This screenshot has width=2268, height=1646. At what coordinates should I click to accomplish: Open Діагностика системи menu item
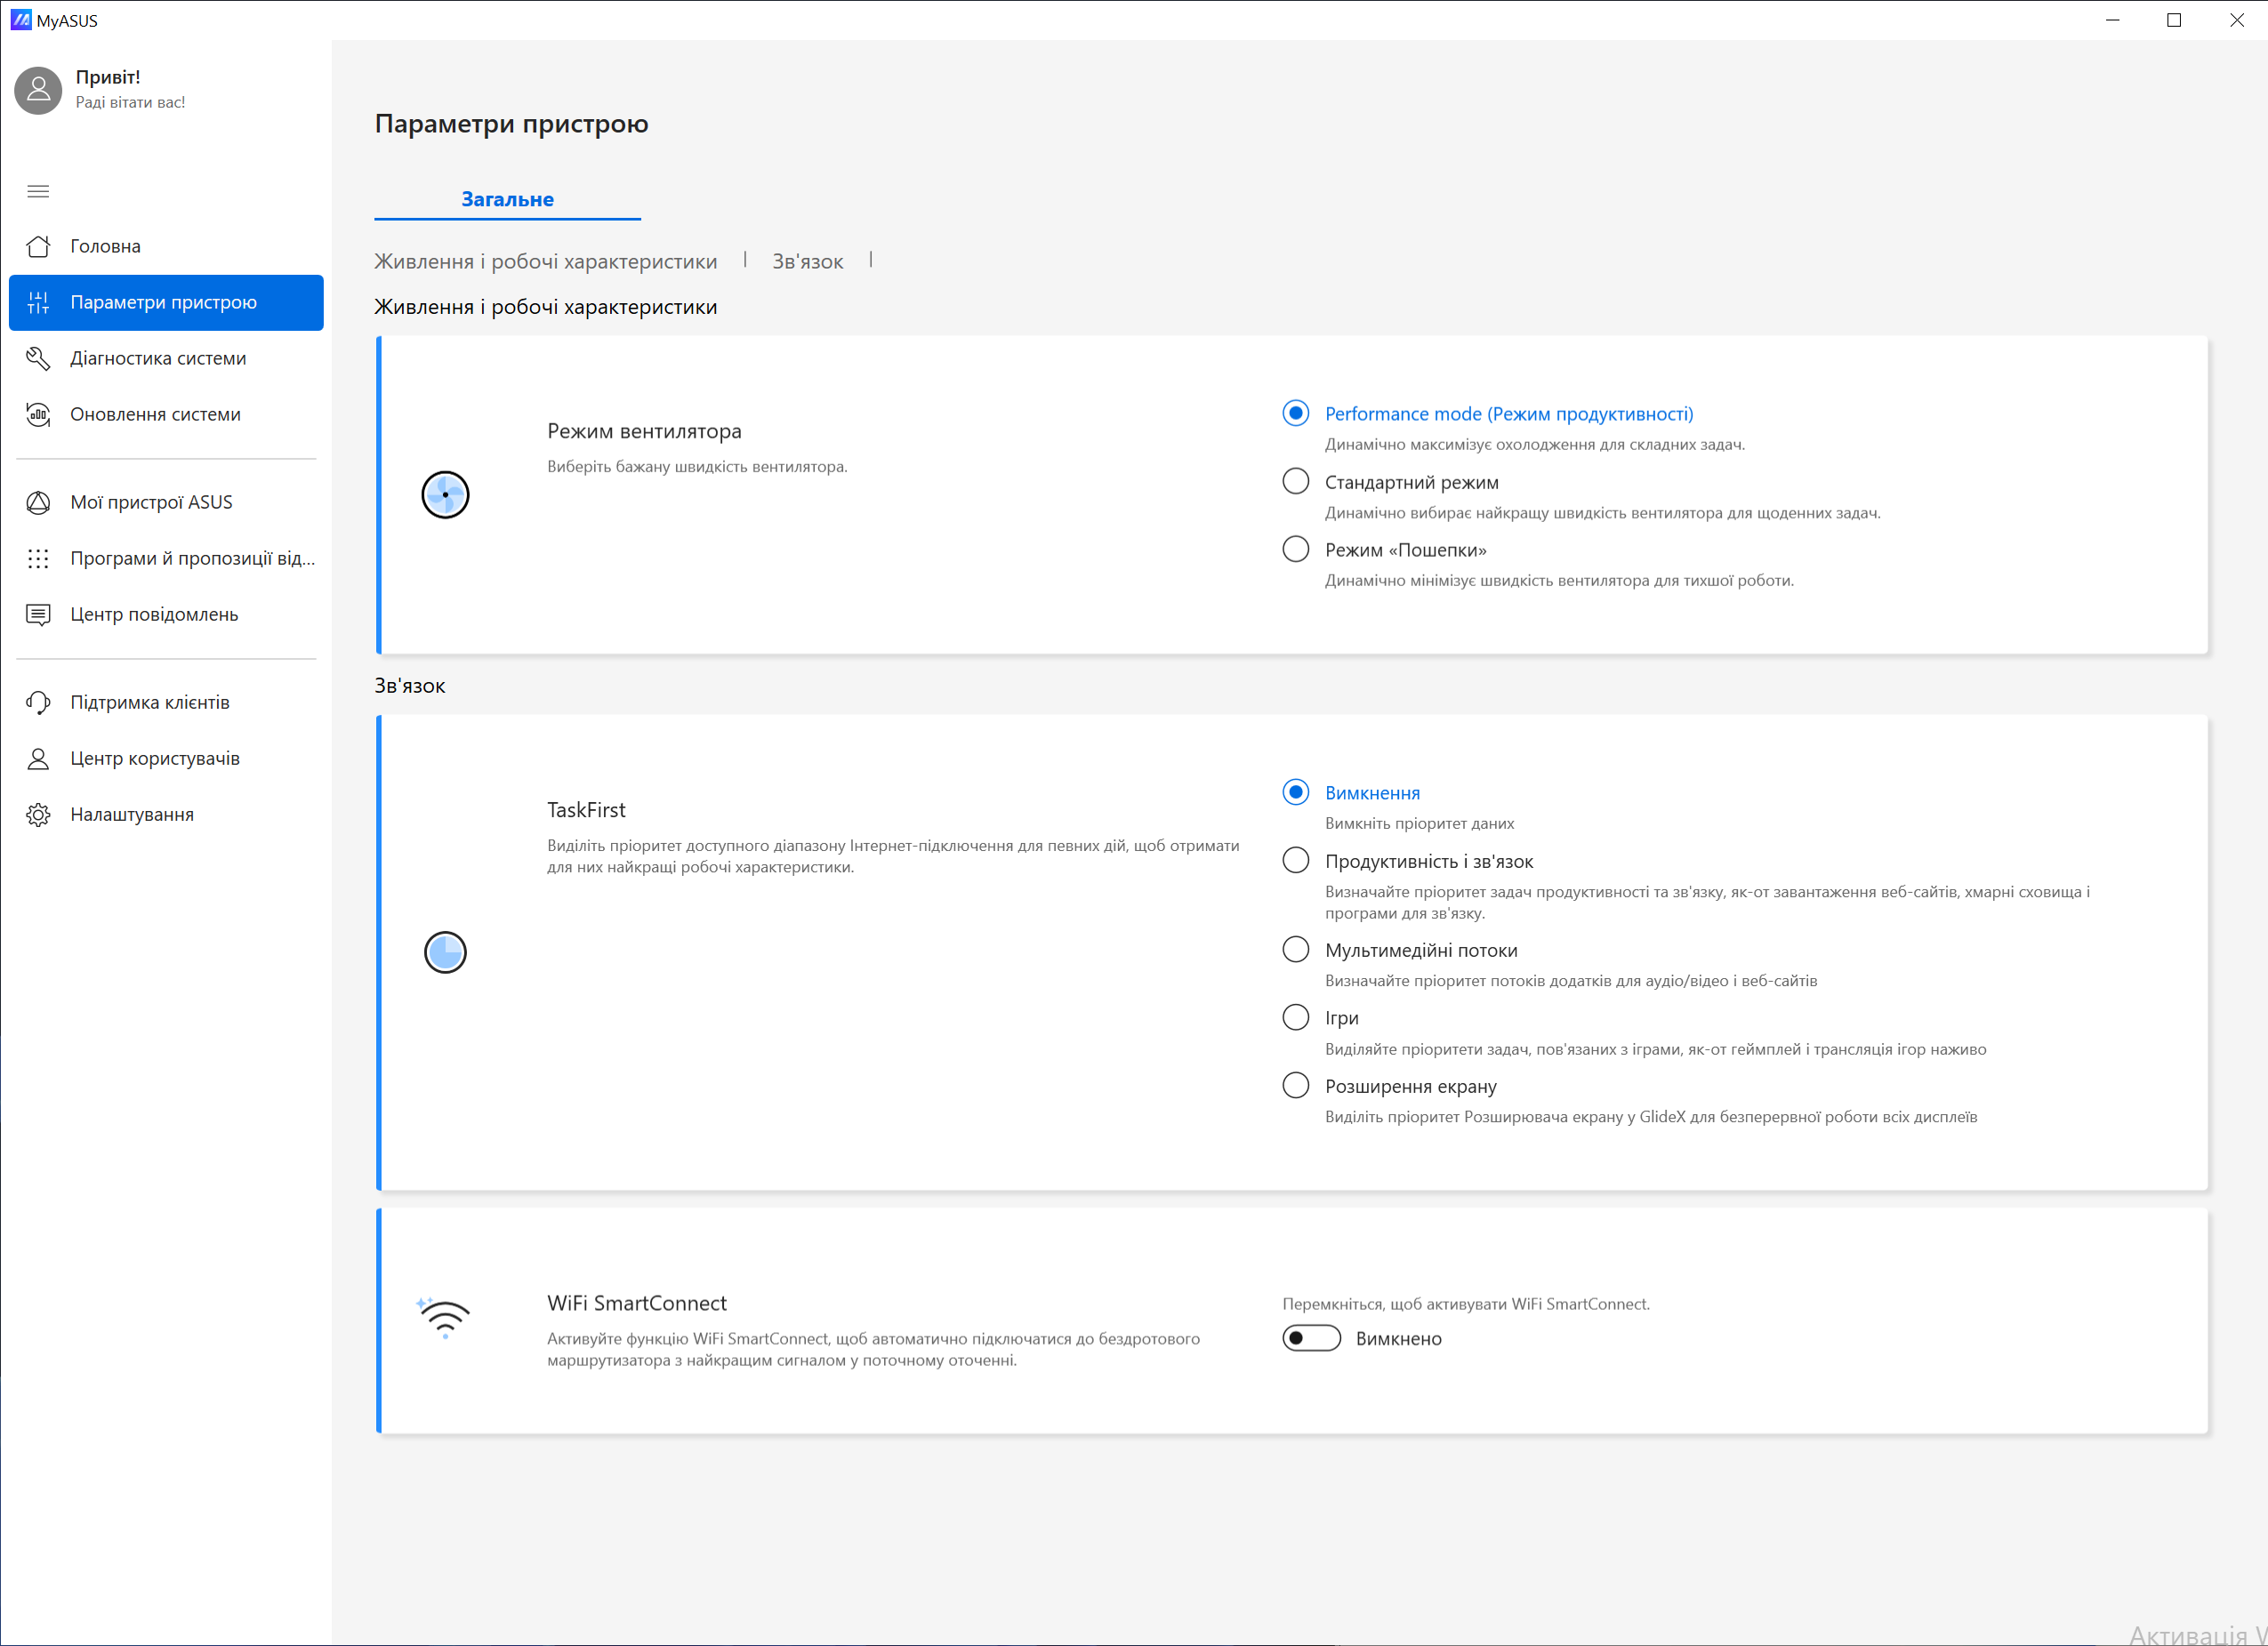166,358
